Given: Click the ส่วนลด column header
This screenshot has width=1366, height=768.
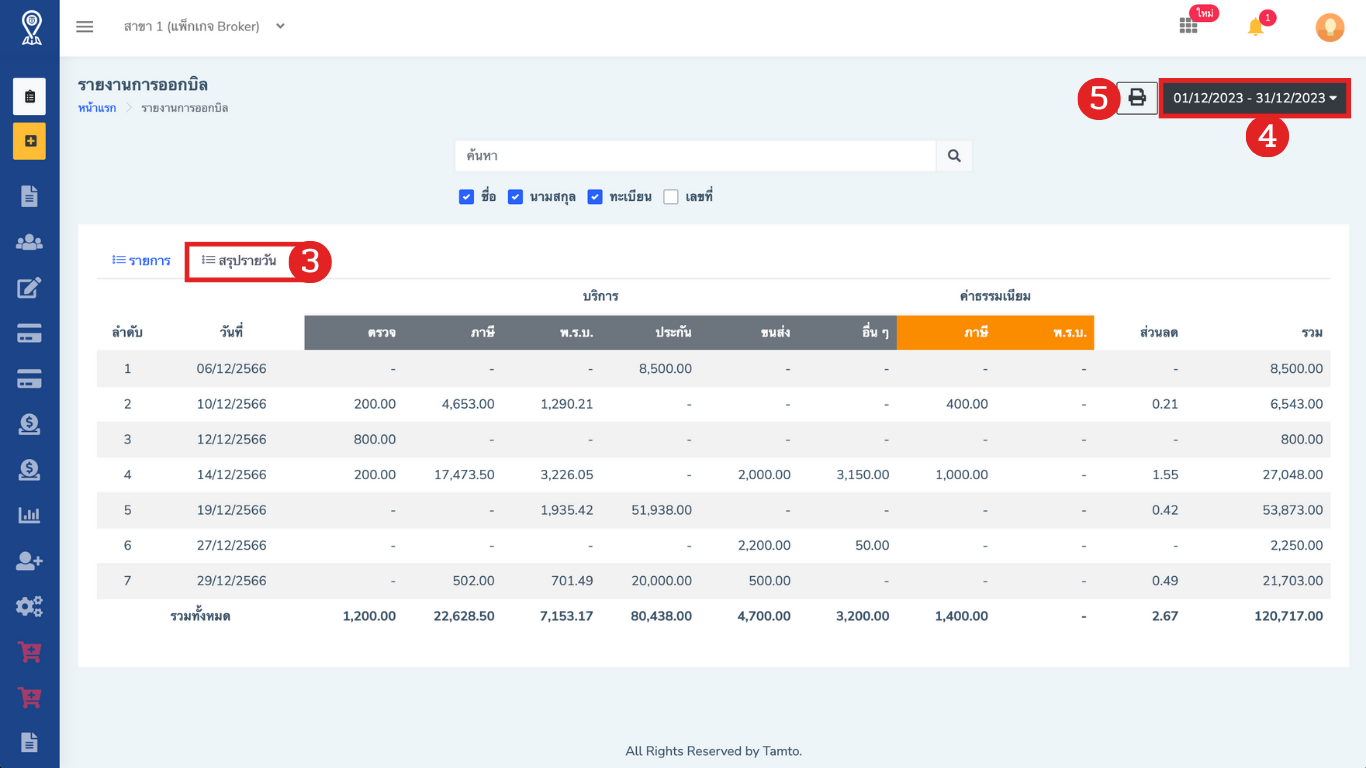Looking at the screenshot, I should click(1159, 333).
